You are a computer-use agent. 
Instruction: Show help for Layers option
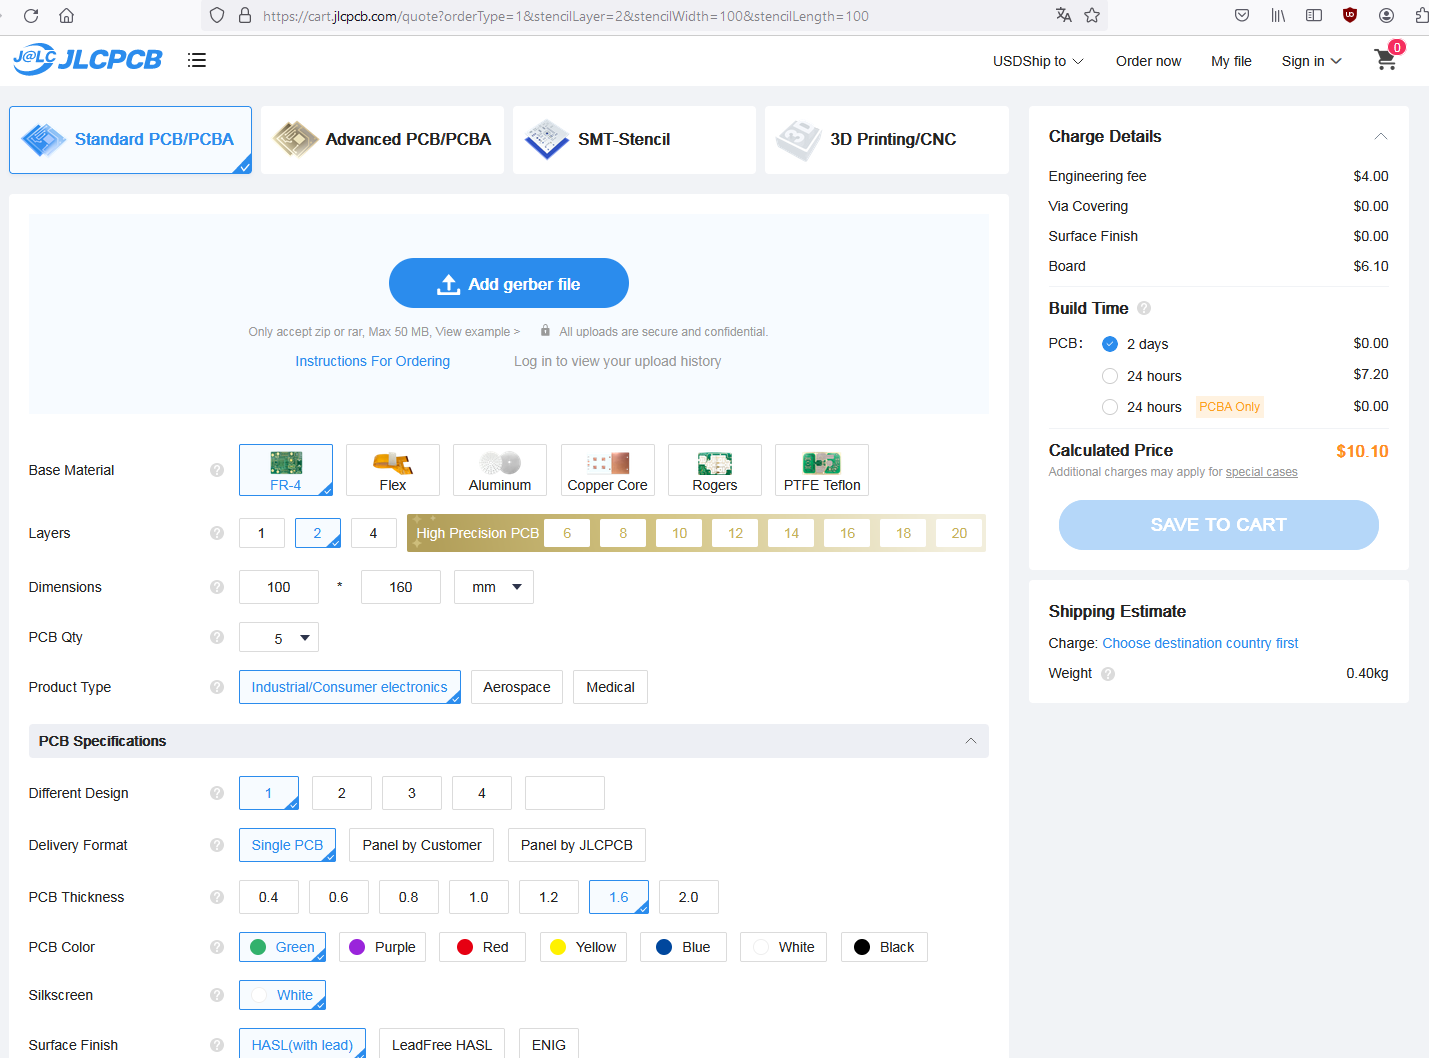click(217, 533)
